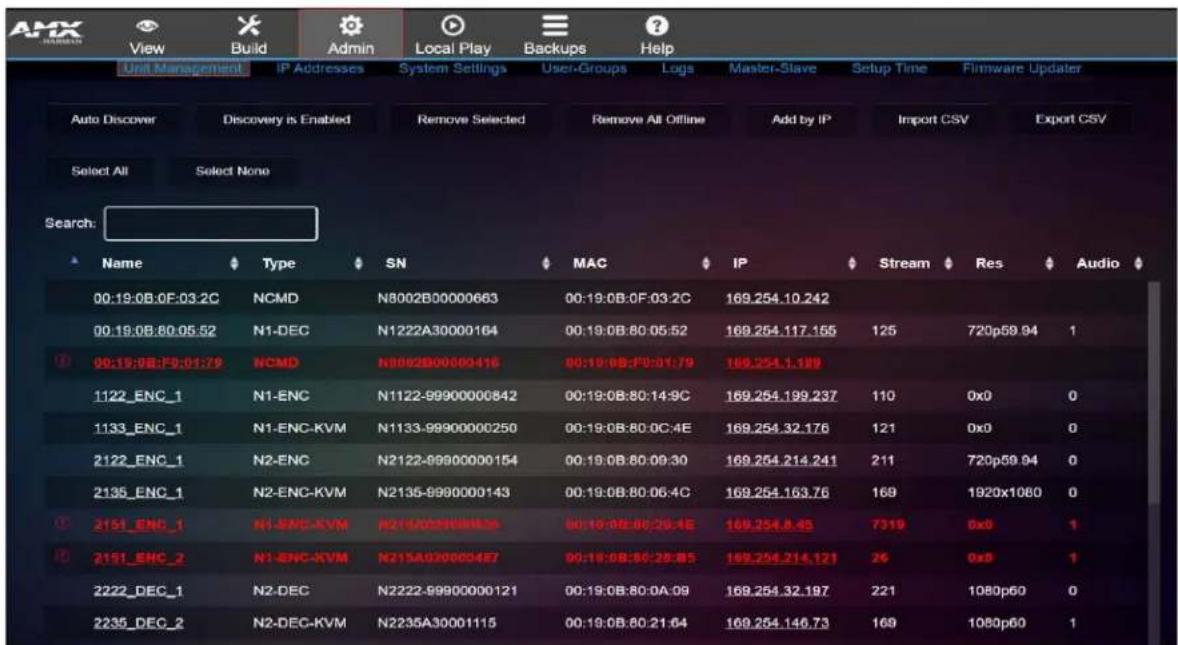This screenshot has height=645, width=1178.
Task: Click Remove Selected button
Action: point(471,119)
